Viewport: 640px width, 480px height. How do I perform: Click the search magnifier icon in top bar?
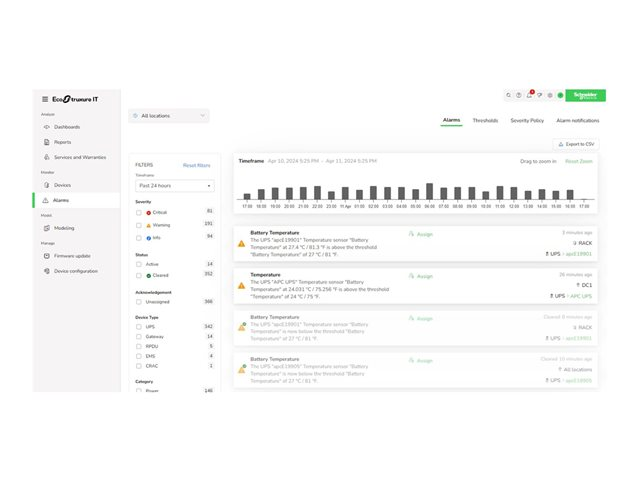pyautogui.click(x=508, y=95)
